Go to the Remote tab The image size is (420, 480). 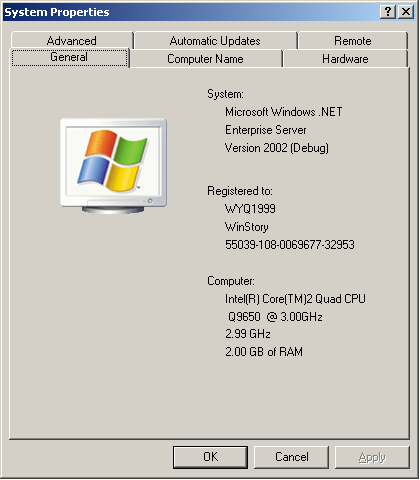point(353,41)
